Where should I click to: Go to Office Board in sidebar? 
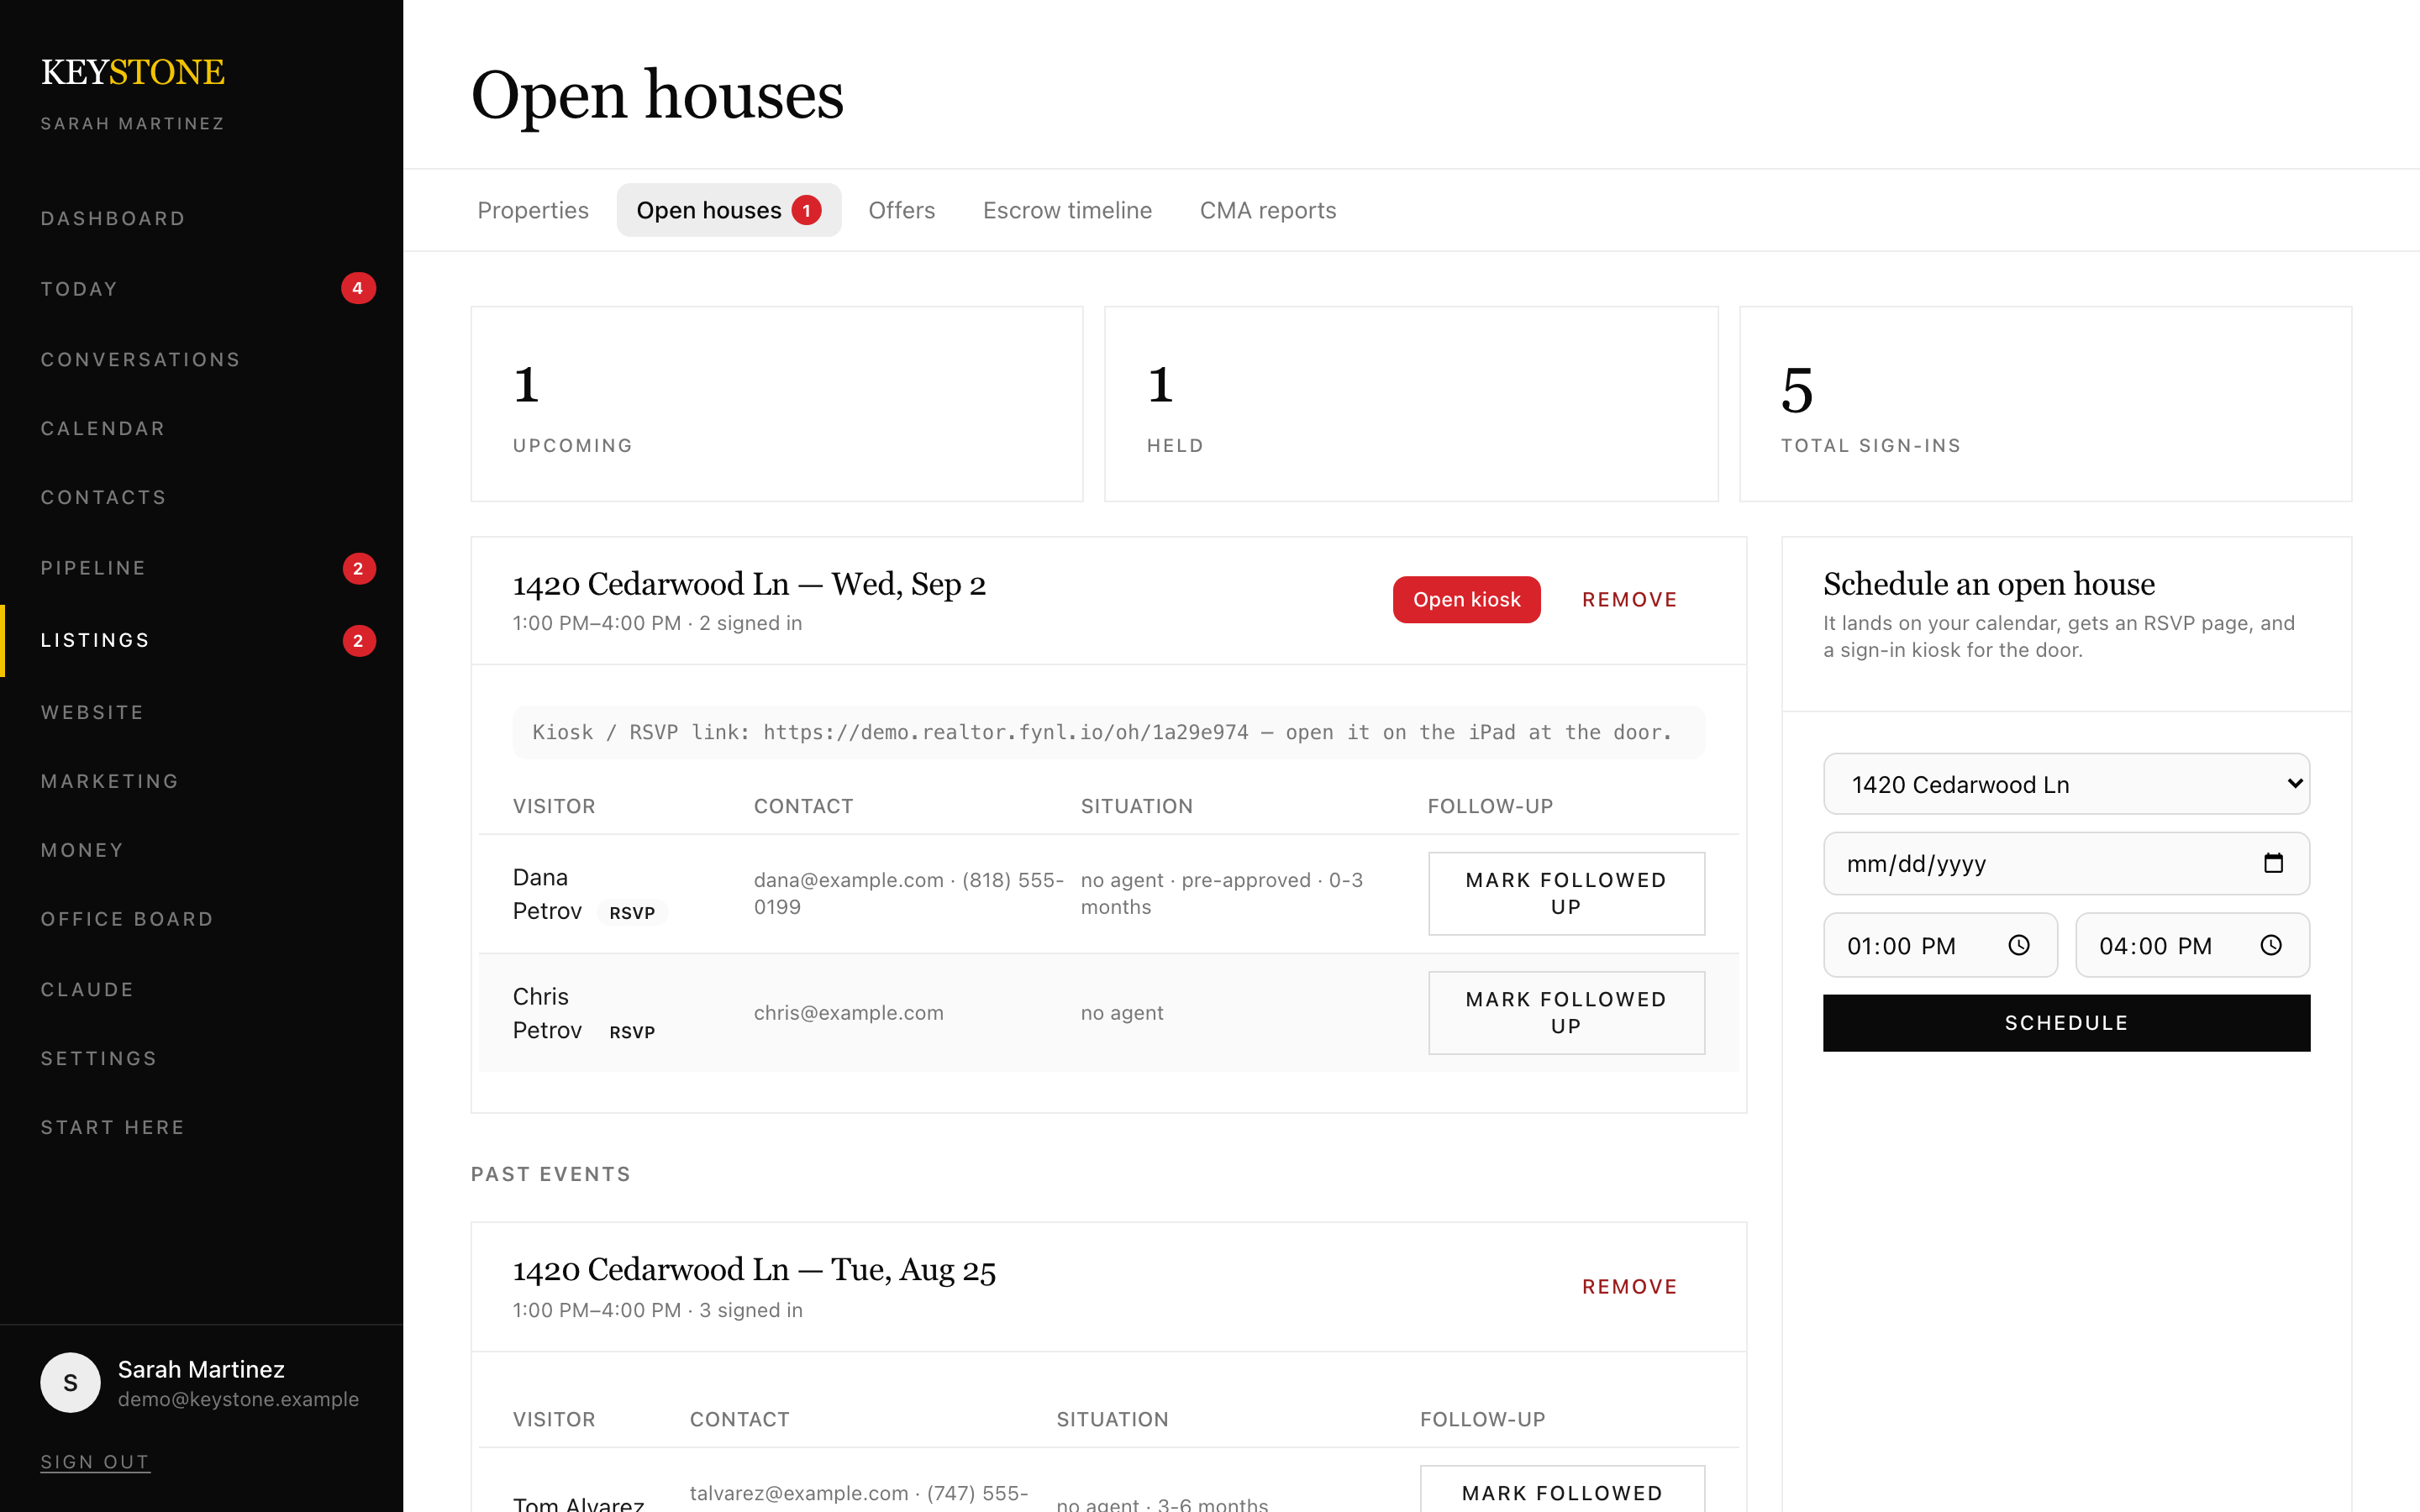[201, 919]
